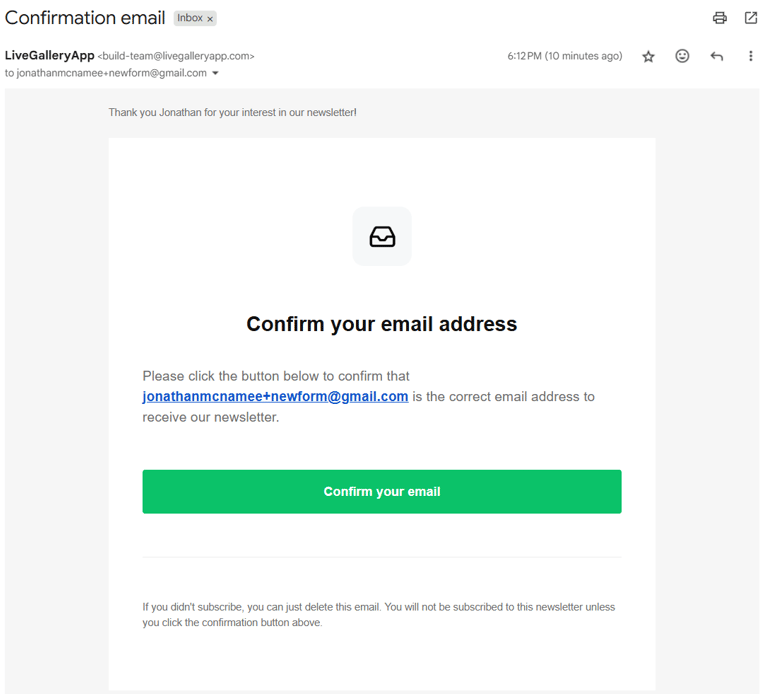Click the Thank you Jonathan preheader text

point(233,113)
